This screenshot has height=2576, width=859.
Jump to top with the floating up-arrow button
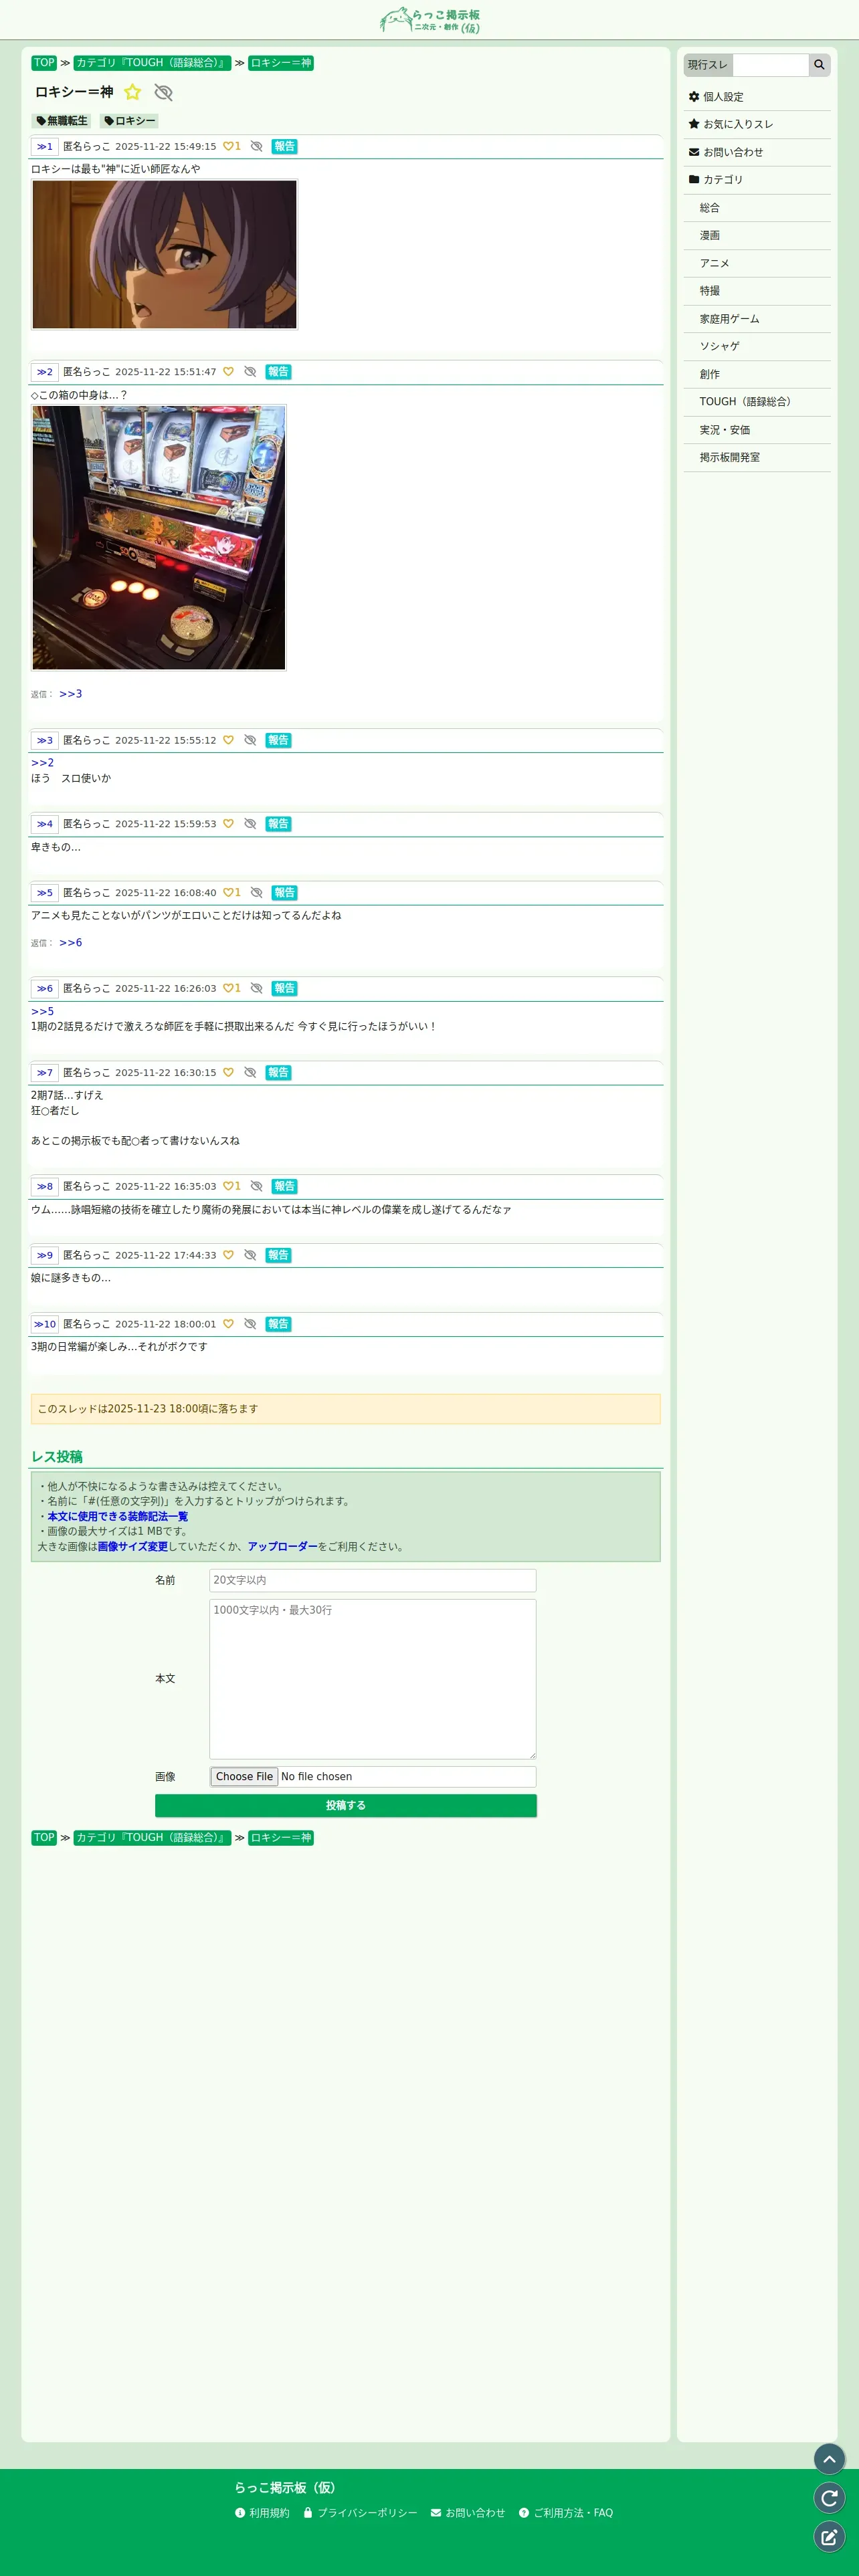829,2459
